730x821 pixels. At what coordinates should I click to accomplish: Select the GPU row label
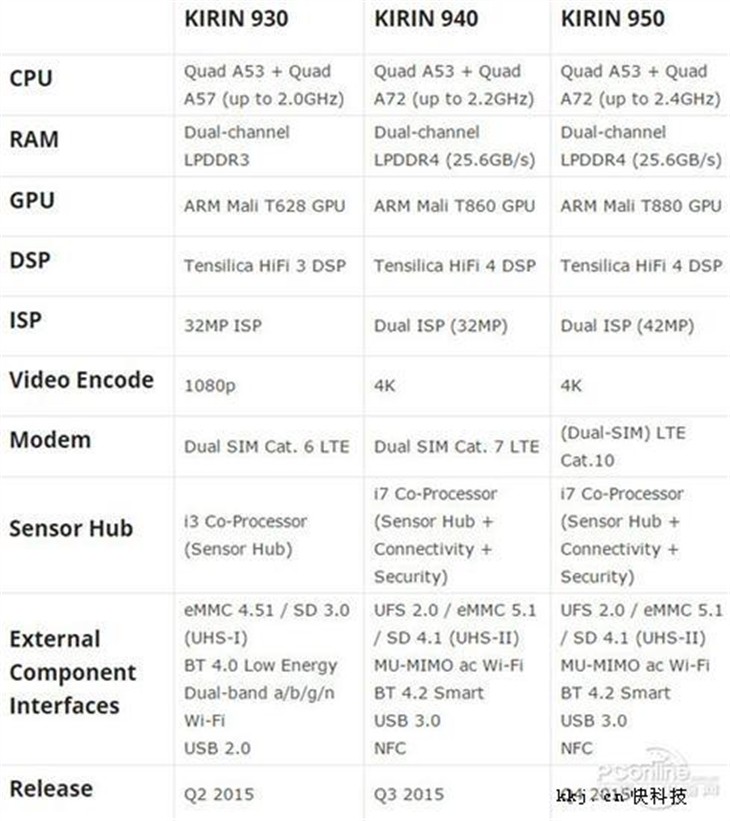coord(32,201)
